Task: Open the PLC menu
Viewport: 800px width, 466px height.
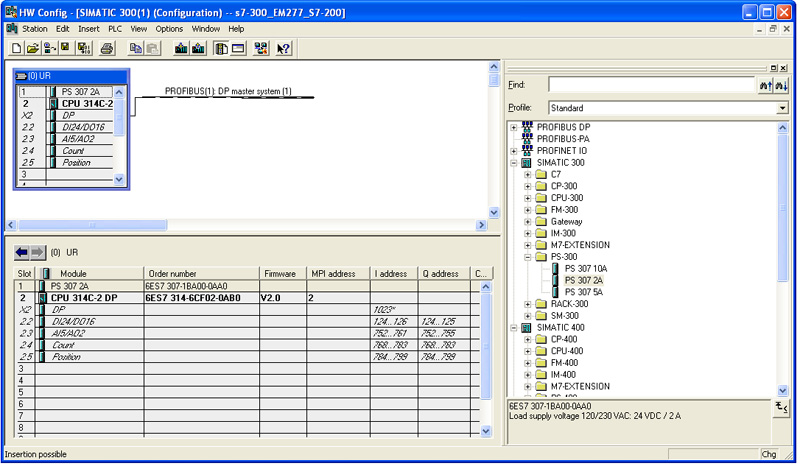Action: pyautogui.click(x=115, y=29)
